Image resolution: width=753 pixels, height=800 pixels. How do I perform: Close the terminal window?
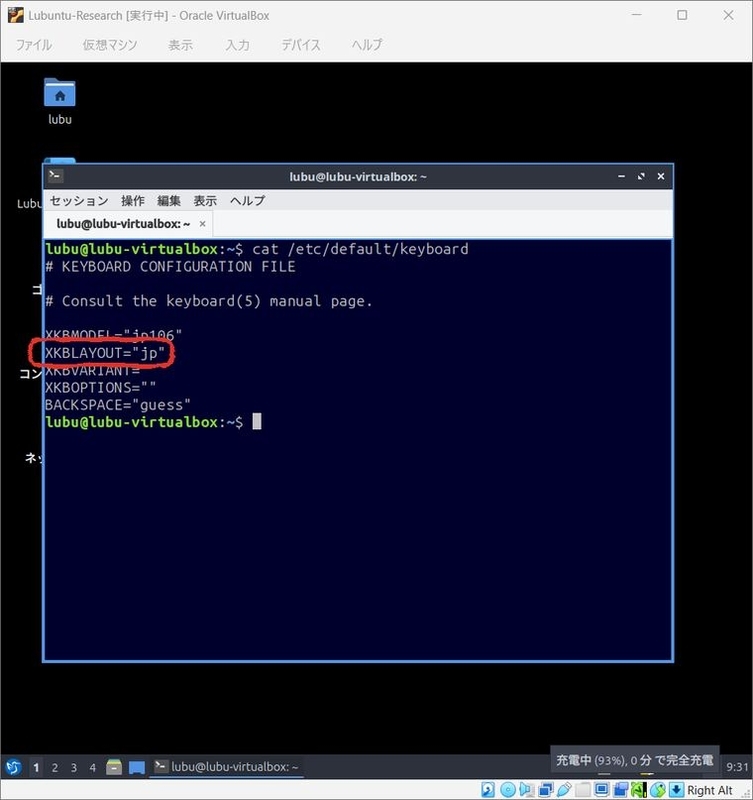(x=661, y=176)
